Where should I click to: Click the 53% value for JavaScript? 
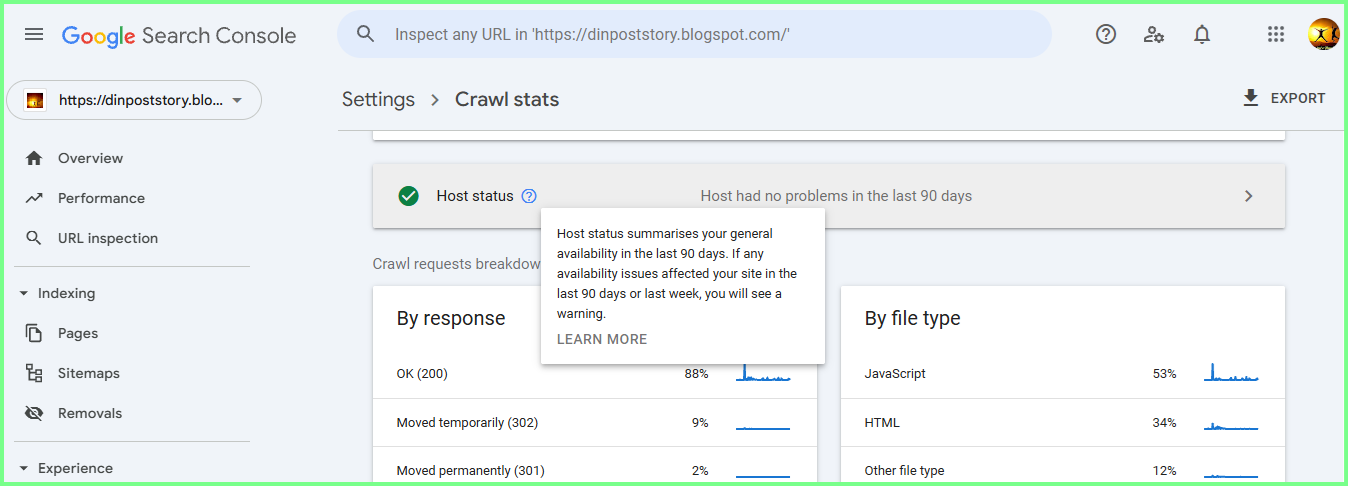tap(1164, 374)
